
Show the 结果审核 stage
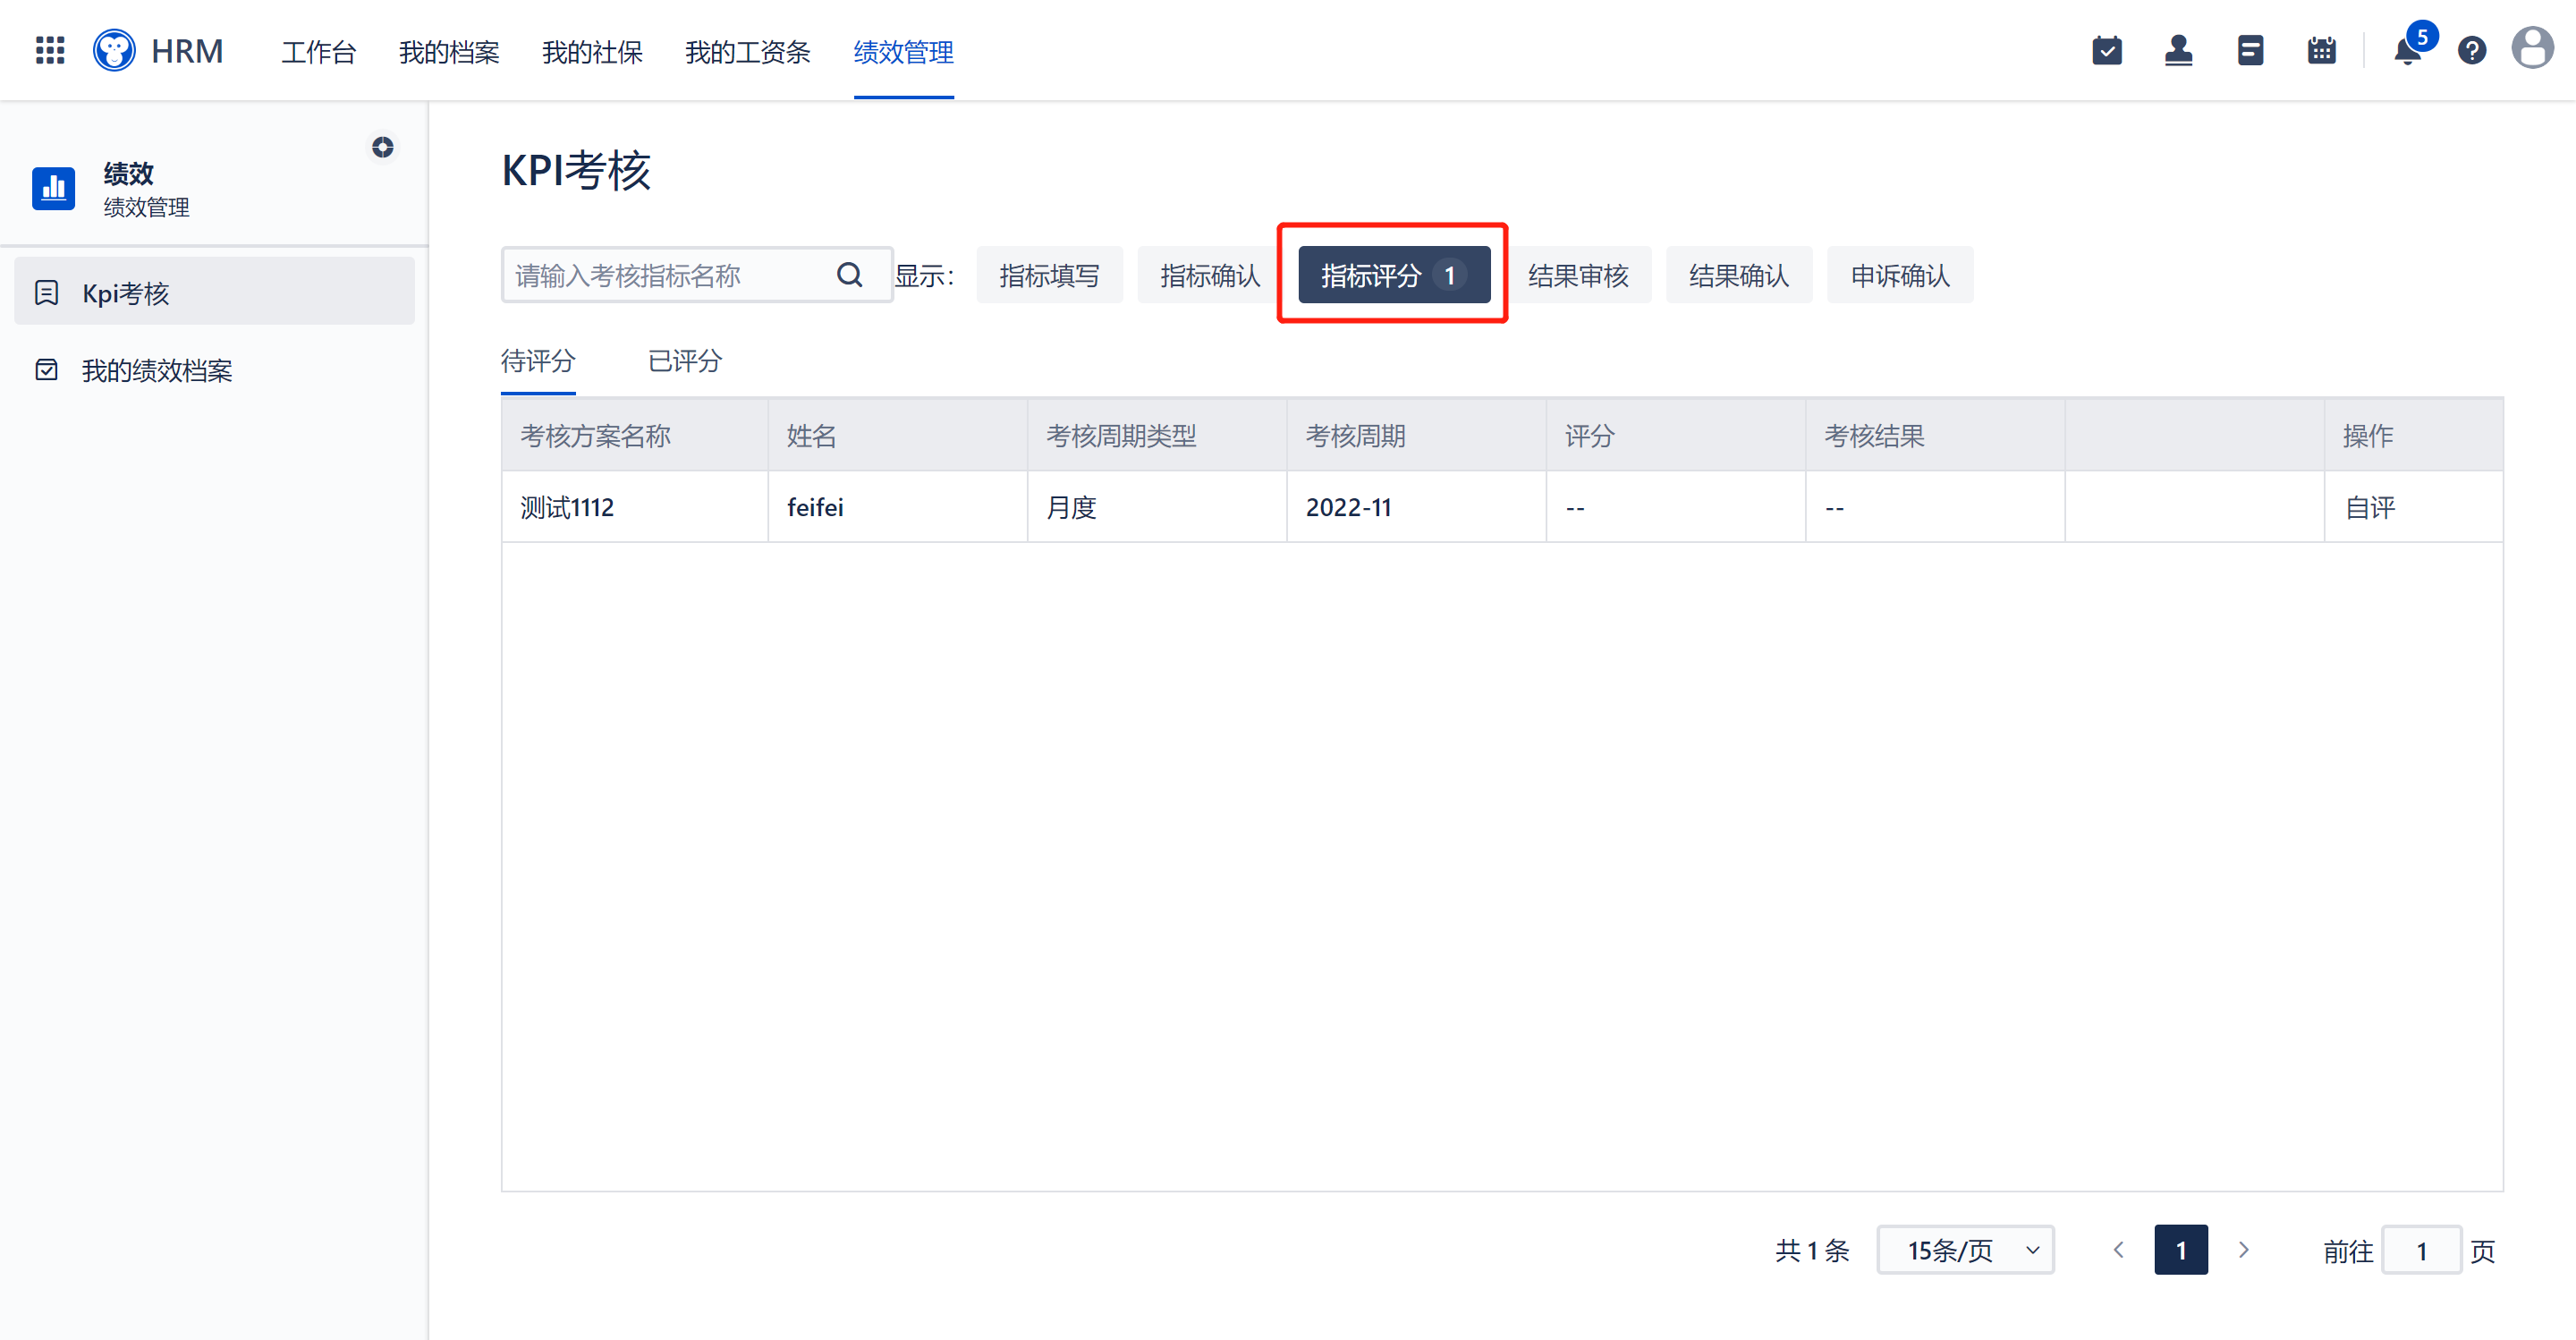pyautogui.click(x=1578, y=275)
